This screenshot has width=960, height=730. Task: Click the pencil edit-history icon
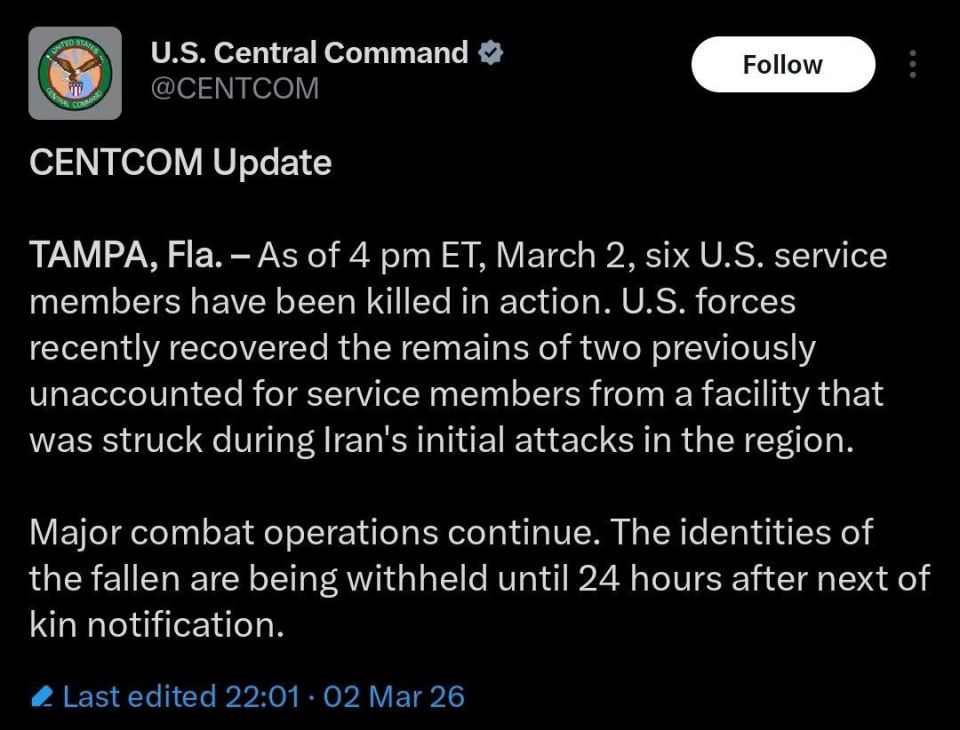pyautogui.click(x=42, y=696)
